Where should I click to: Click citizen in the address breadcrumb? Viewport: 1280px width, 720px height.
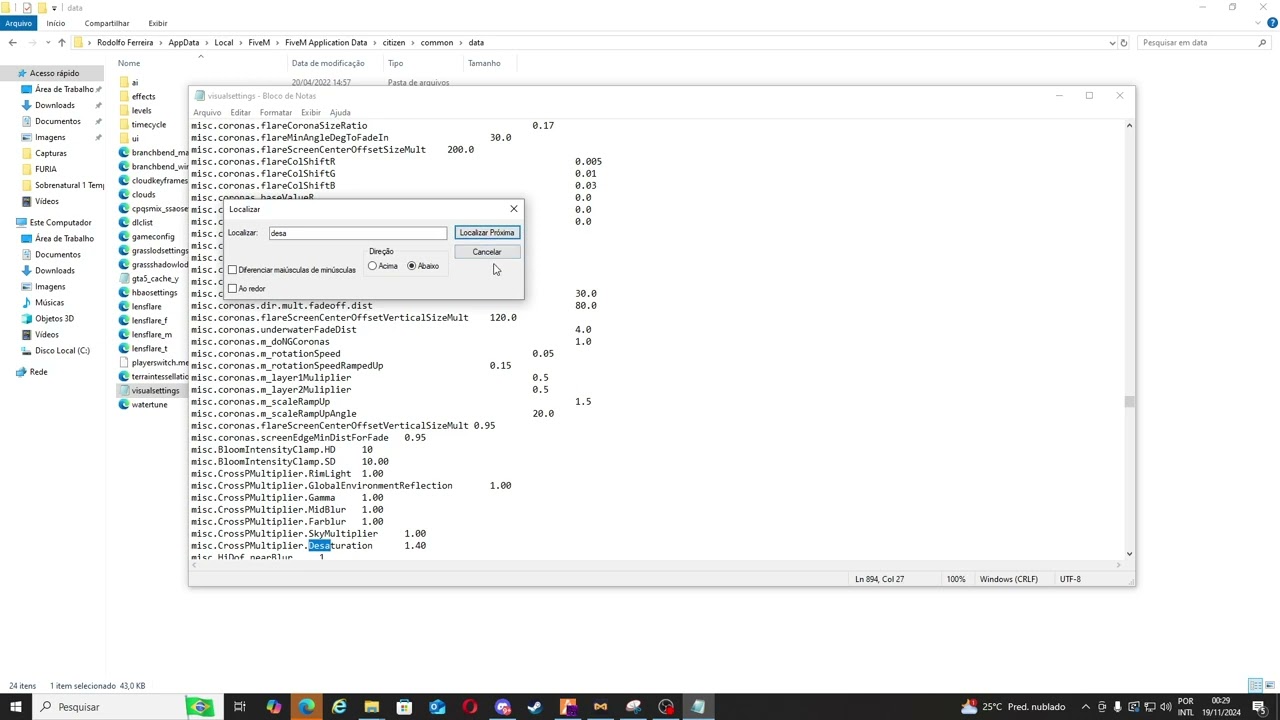394,43
